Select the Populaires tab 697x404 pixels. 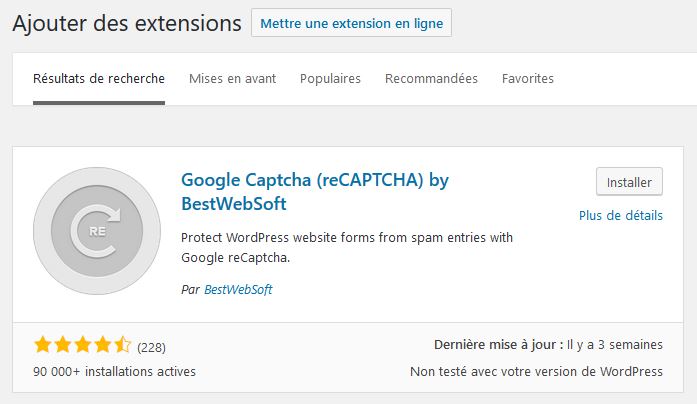(330, 79)
